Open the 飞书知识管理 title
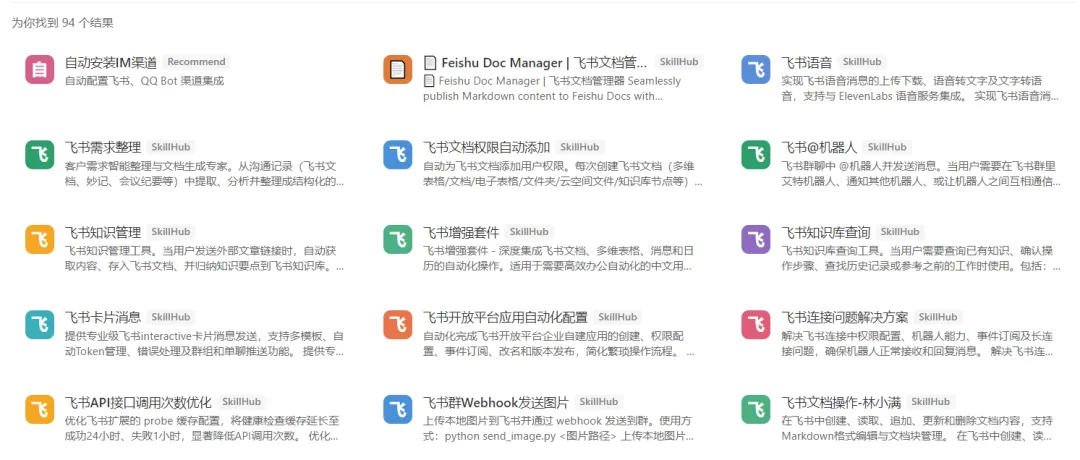 103,232
